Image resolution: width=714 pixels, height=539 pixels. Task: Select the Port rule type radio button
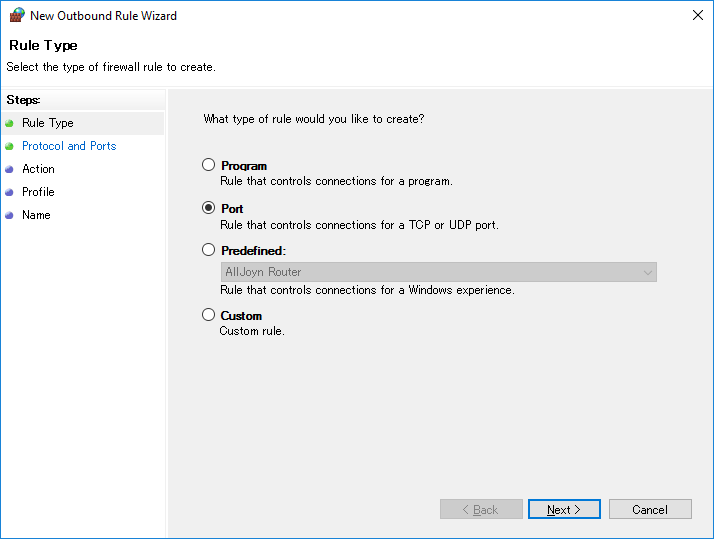208,208
